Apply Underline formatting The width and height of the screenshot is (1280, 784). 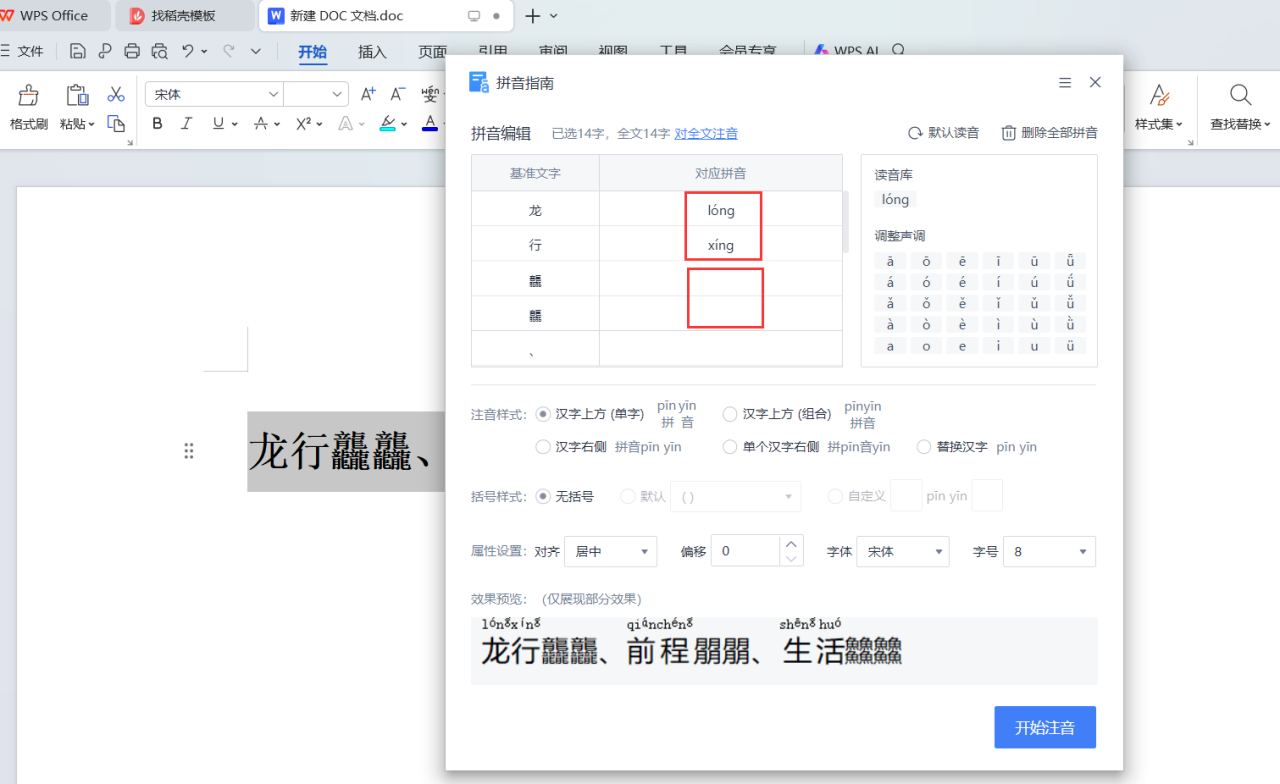pyautogui.click(x=218, y=124)
